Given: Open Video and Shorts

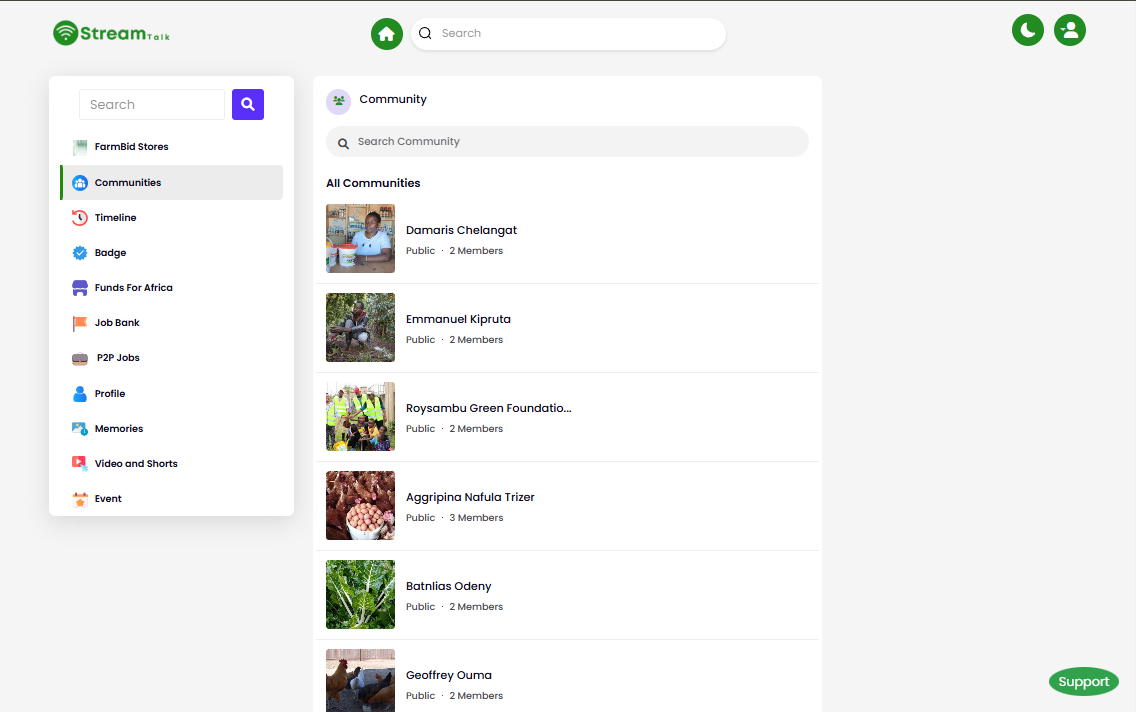Looking at the screenshot, I should click(x=136, y=464).
